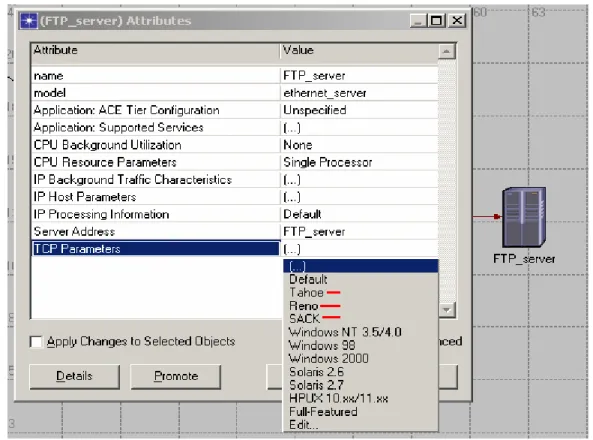Select Application: ACE Tier Configuration attribute
593x440 pixels.
[156, 110]
